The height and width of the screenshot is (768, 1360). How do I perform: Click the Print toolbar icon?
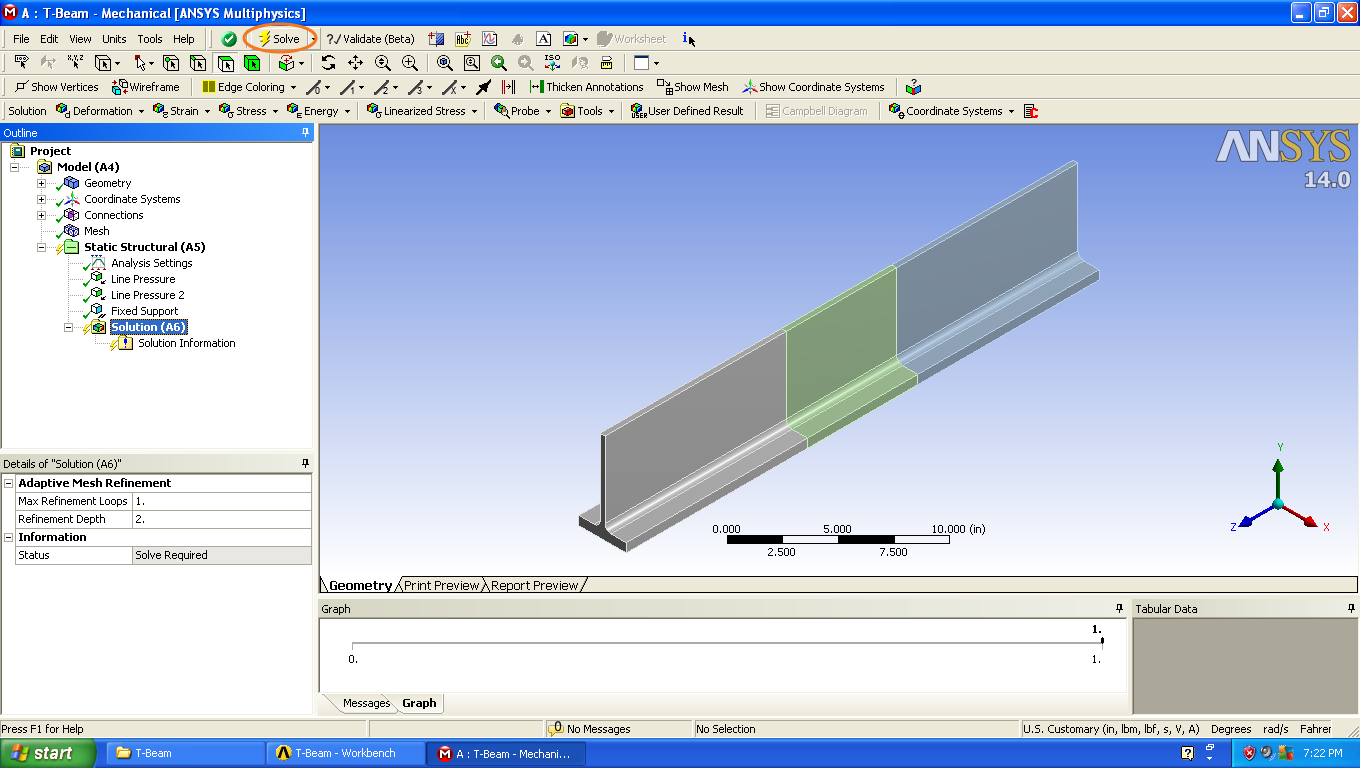click(x=606, y=63)
